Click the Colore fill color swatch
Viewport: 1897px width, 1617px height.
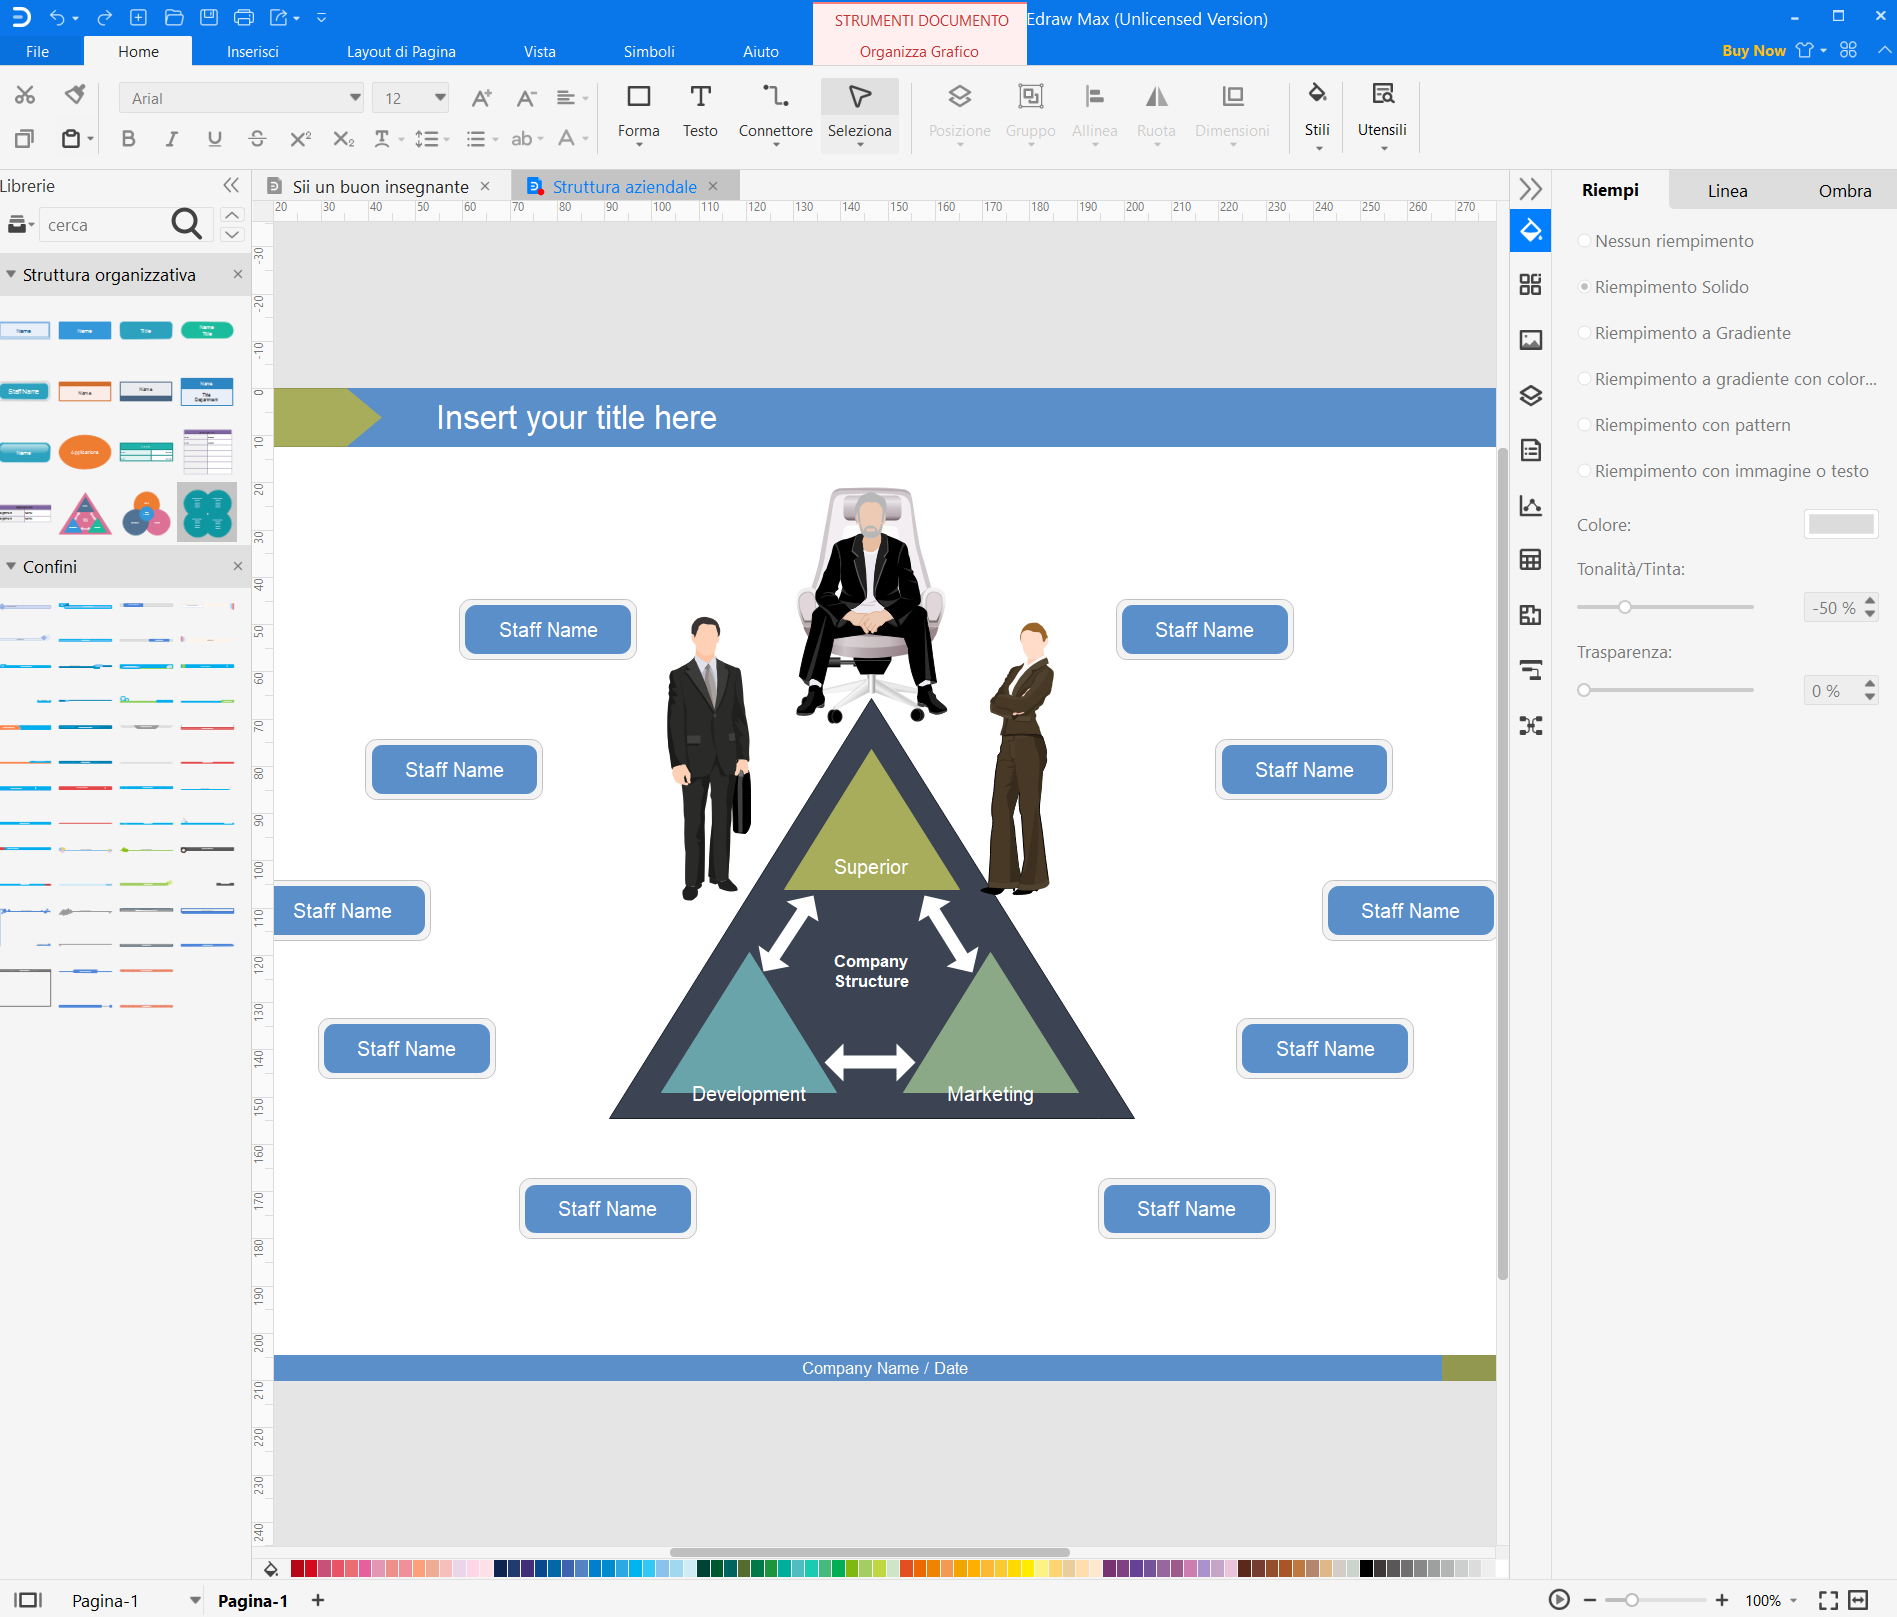point(1840,525)
